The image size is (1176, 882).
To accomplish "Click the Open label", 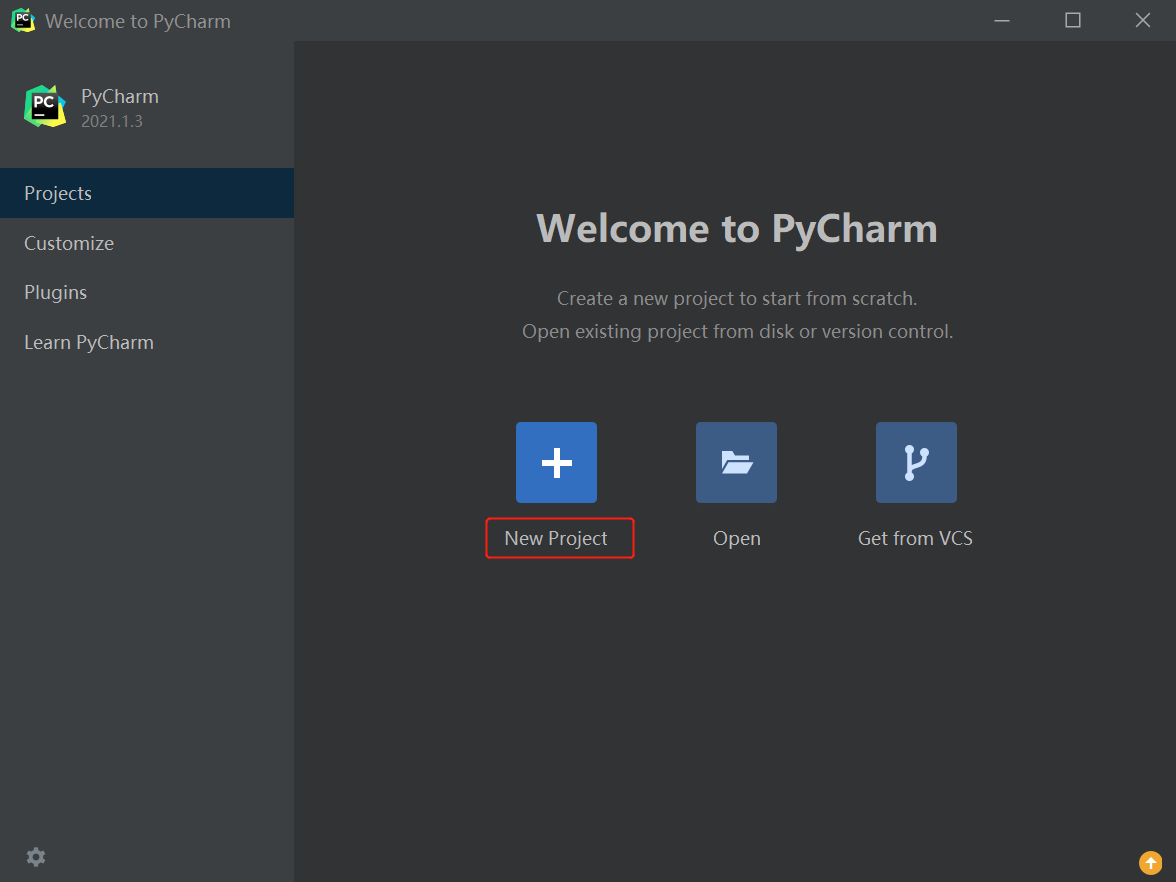I will coord(736,538).
